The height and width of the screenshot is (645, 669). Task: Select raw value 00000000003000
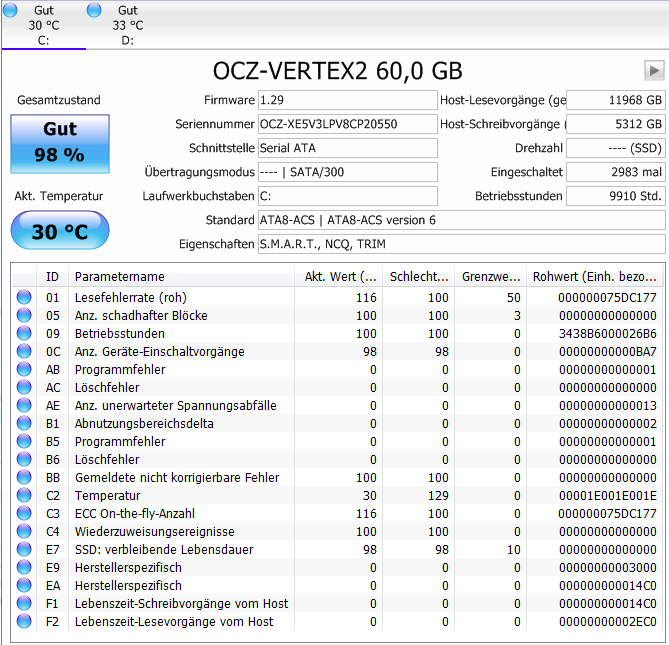coord(608,568)
